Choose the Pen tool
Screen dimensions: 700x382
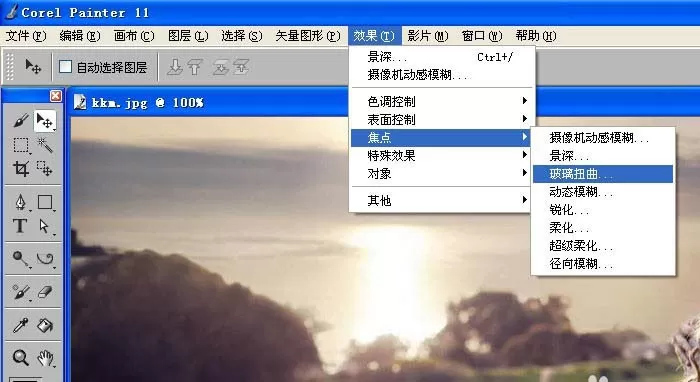point(21,202)
